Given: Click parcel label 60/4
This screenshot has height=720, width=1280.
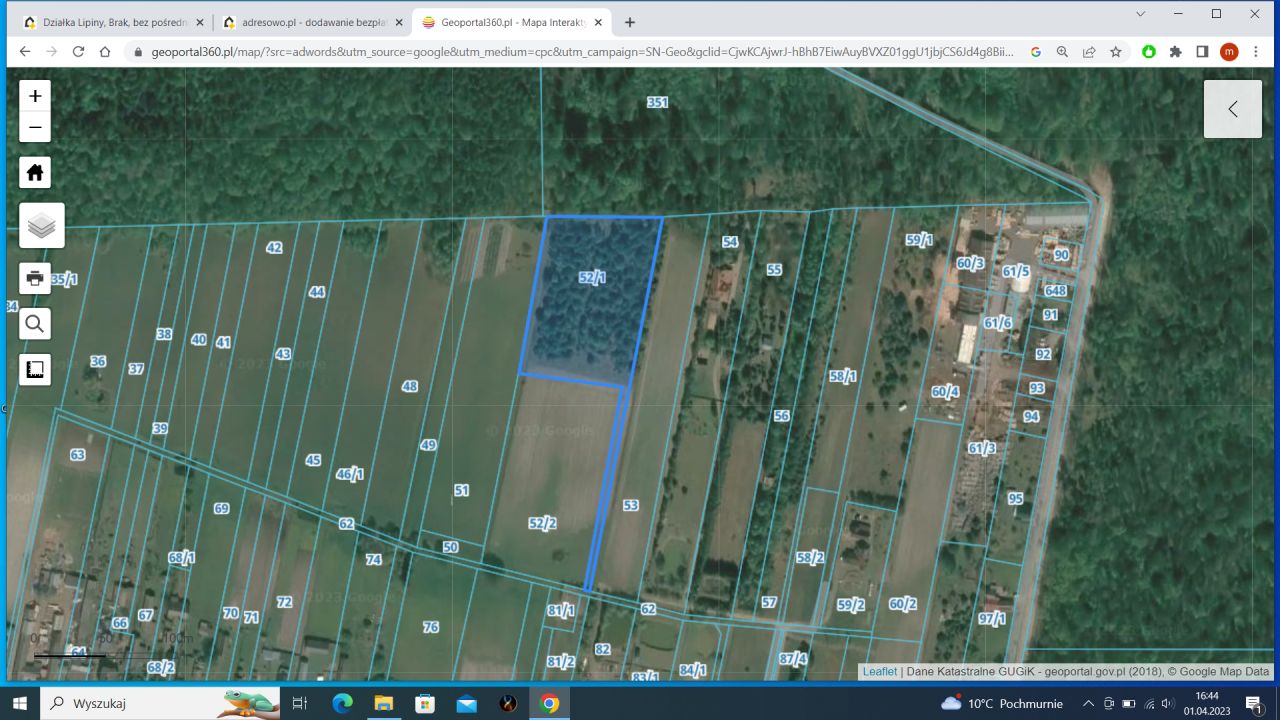Looking at the screenshot, I should pos(945,391).
